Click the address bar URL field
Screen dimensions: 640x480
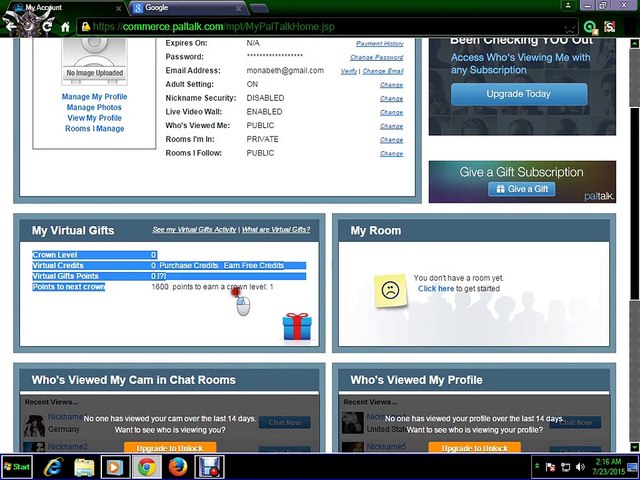[327, 27]
